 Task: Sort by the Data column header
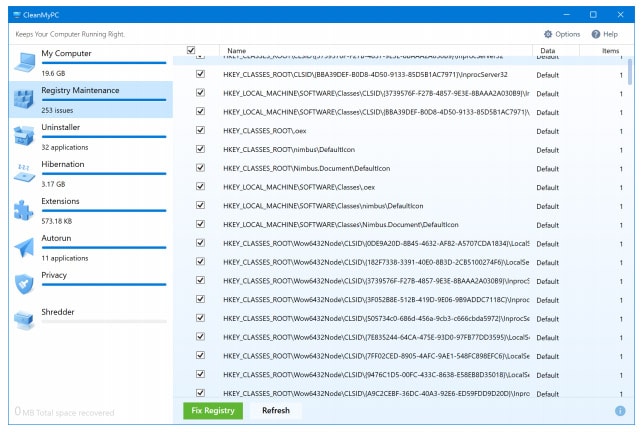pos(556,50)
